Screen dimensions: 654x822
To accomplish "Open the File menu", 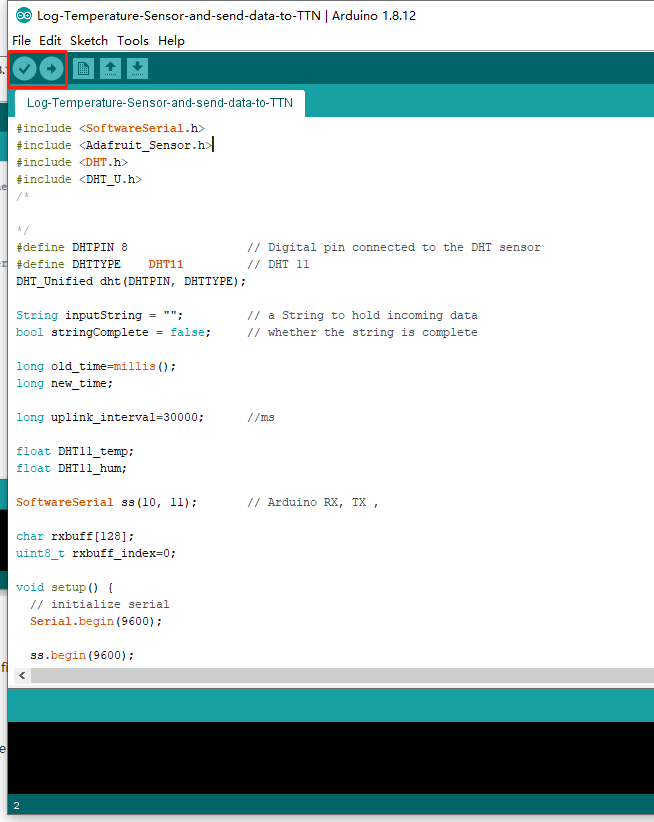I will coord(21,40).
